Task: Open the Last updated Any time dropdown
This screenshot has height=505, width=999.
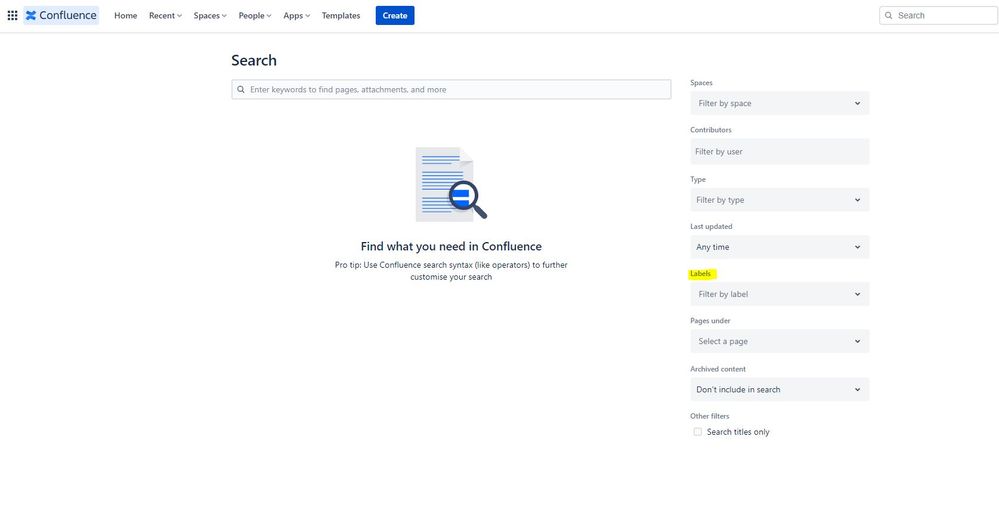Action: tap(779, 247)
